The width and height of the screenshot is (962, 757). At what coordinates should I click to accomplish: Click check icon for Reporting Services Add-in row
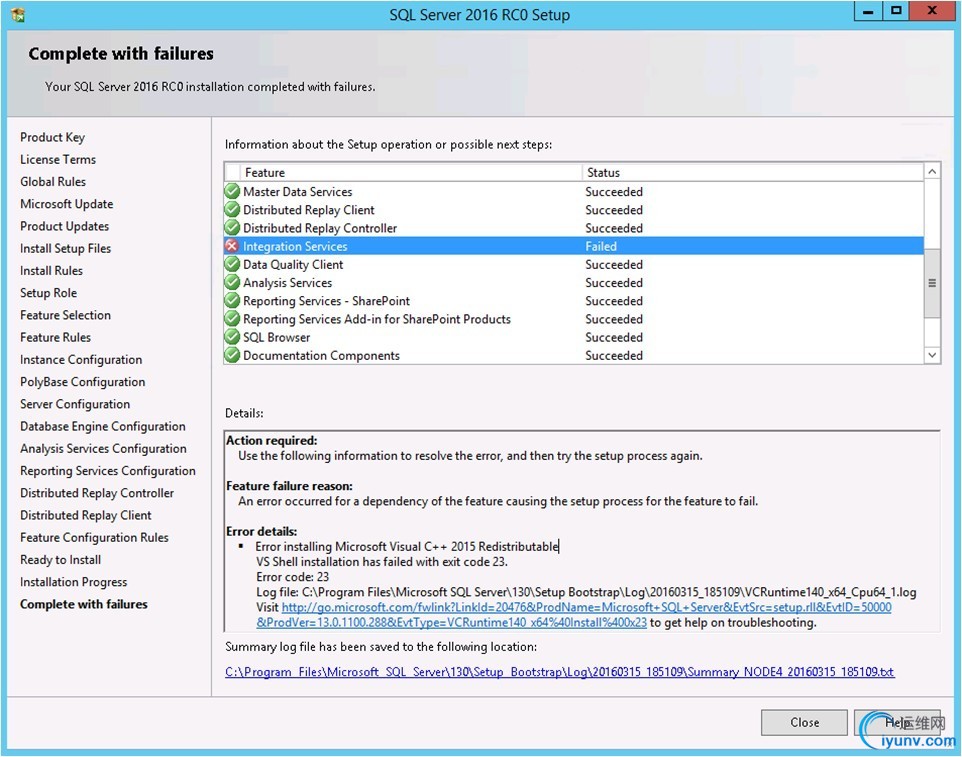[x=232, y=319]
